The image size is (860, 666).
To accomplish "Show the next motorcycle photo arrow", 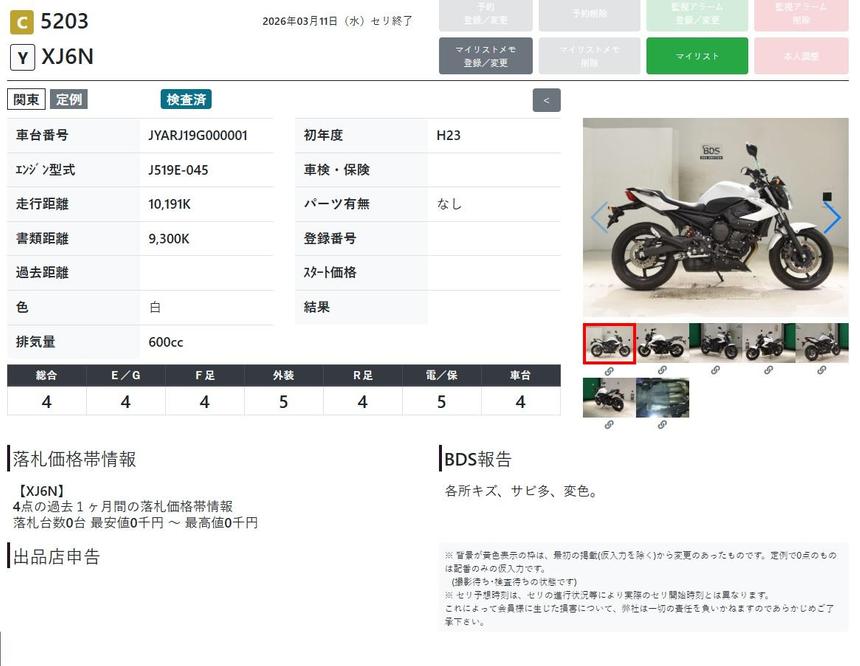I will 831,217.
